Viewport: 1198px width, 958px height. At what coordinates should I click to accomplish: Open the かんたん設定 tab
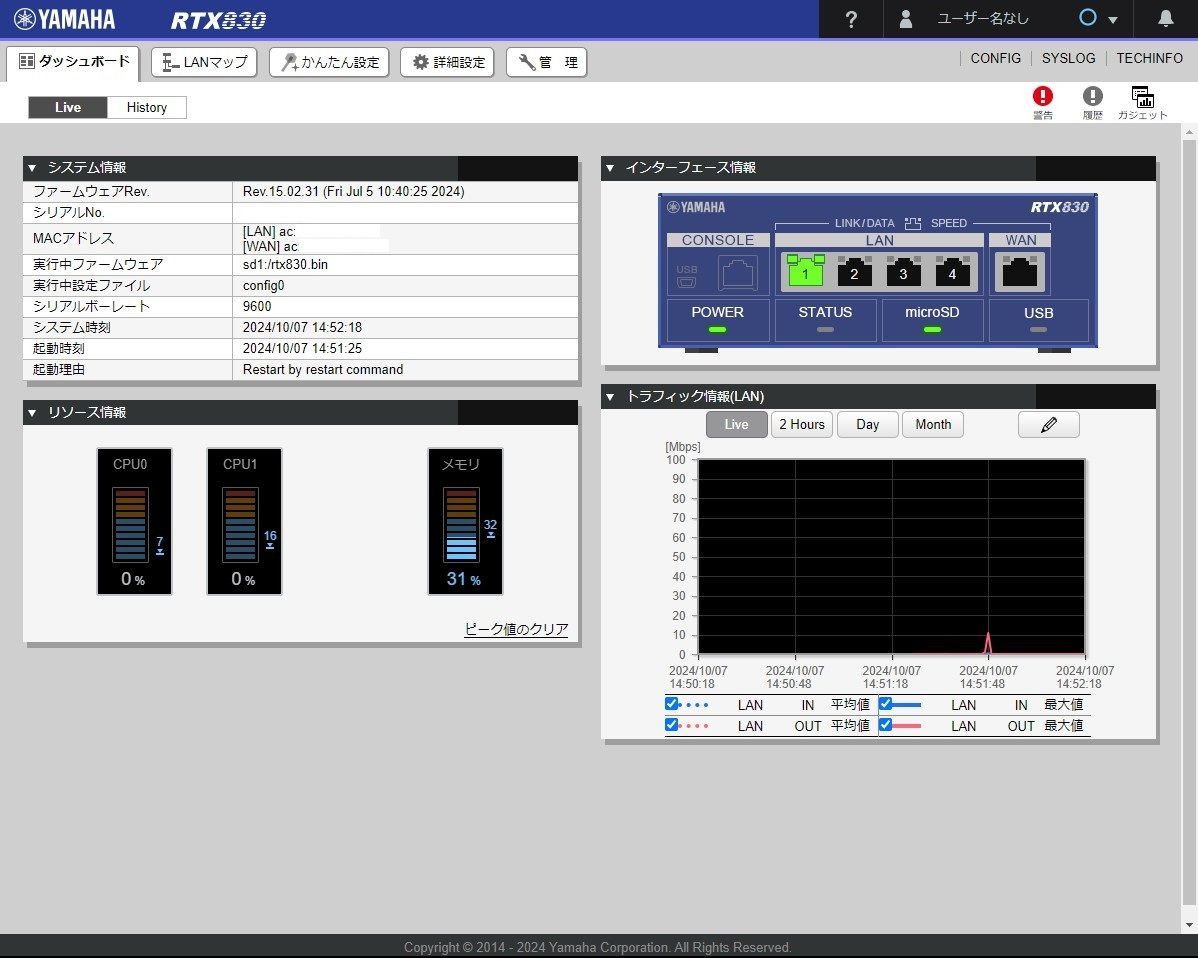point(329,63)
